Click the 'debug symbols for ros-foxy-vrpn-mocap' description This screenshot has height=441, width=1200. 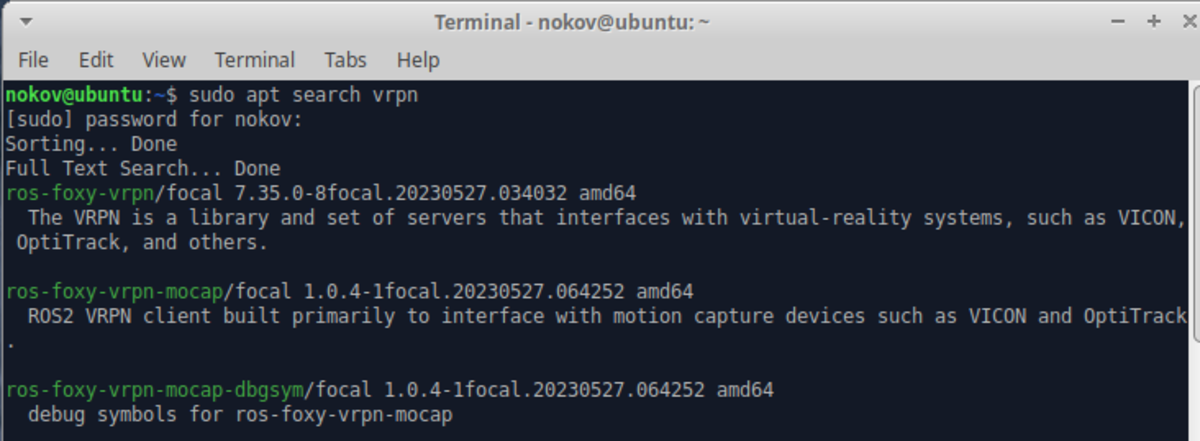coord(240,414)
